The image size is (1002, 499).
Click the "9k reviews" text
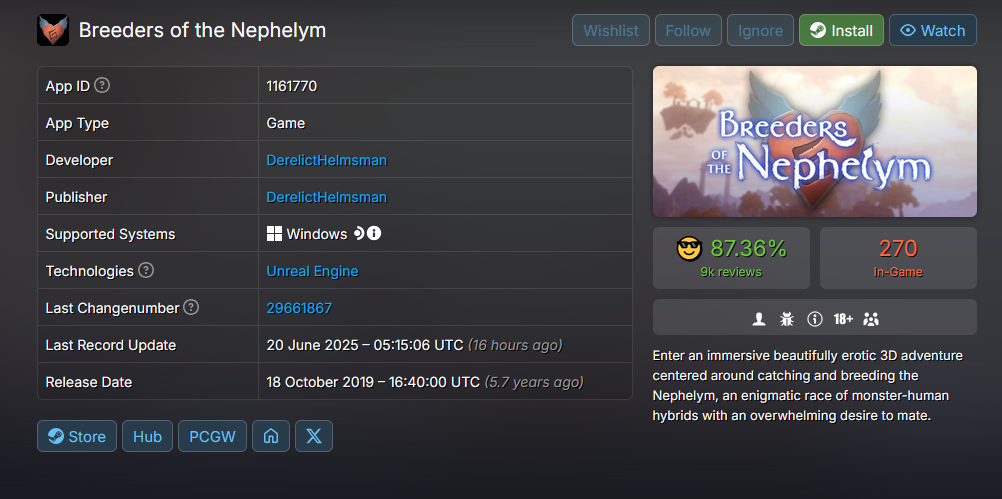pos(731,272)
